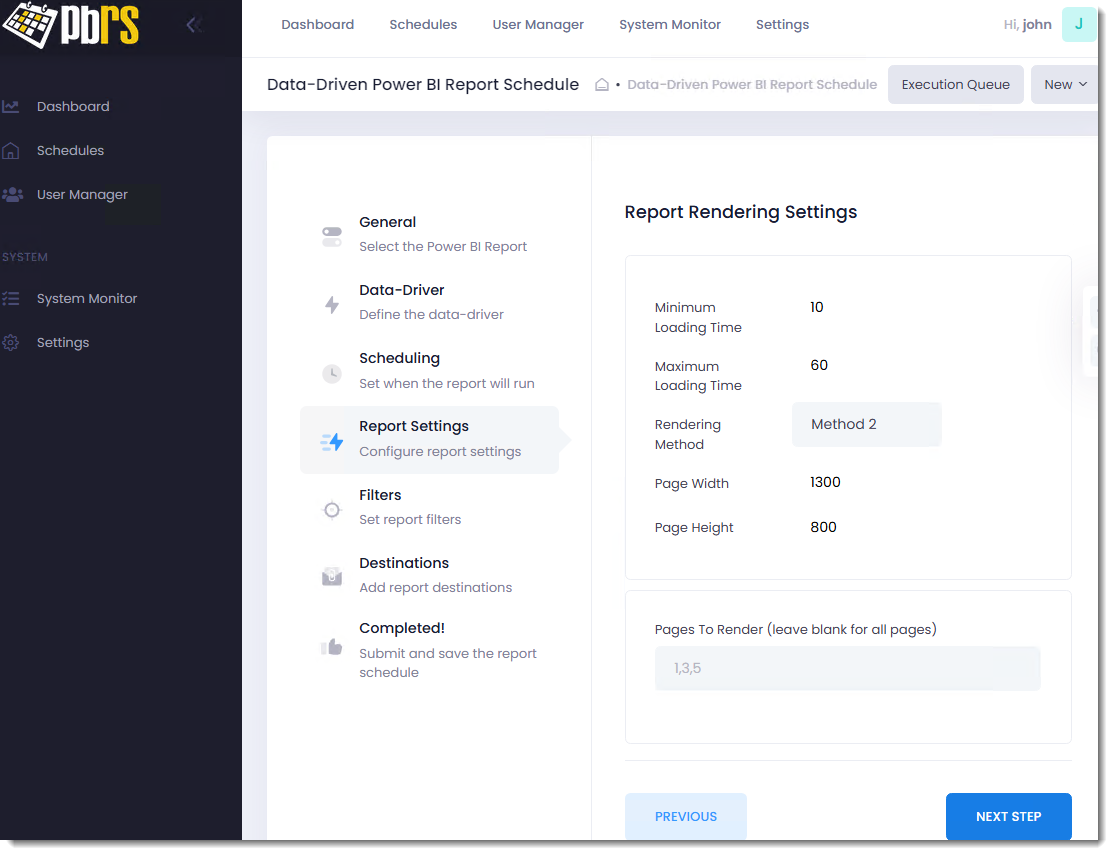
Task: Click the Schedules house icon in the sidebar
Action: (x=11, y=150)
